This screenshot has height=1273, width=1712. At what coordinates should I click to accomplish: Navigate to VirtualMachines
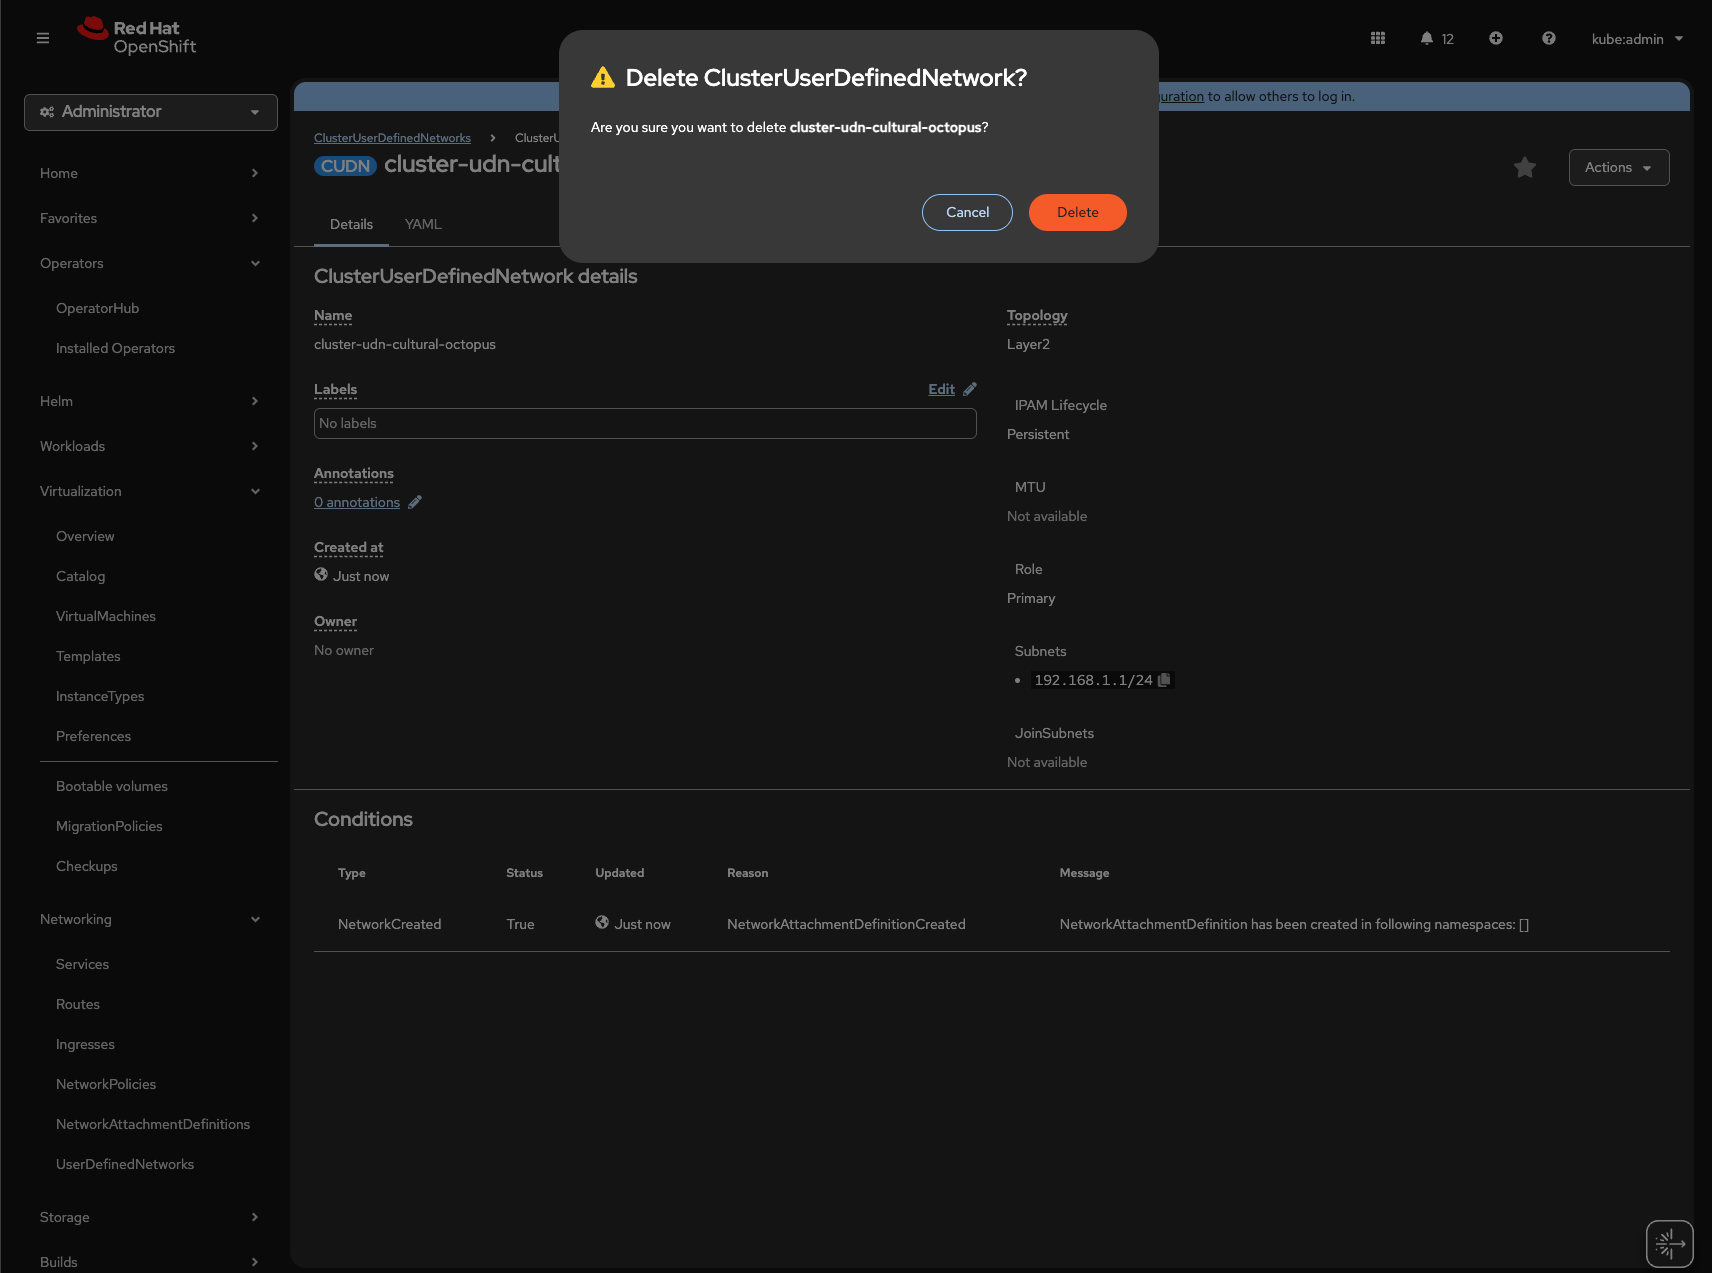click(x=106, y=616)
